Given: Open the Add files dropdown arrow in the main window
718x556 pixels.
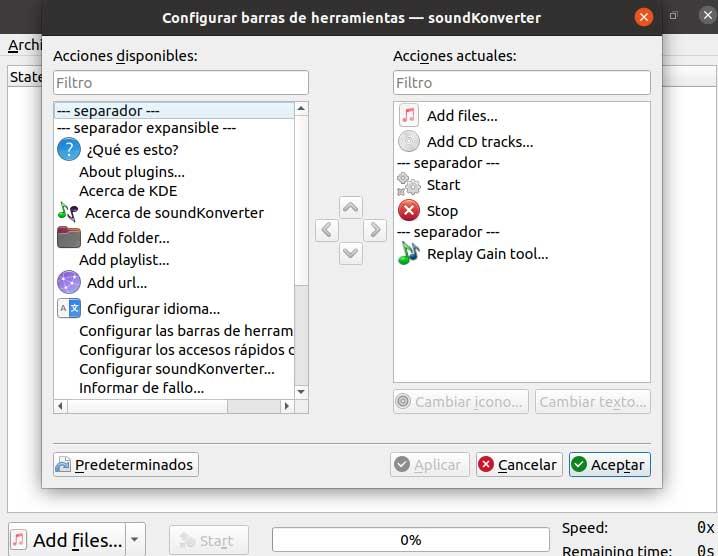Looking at the screenshot, I should [135, 540].
